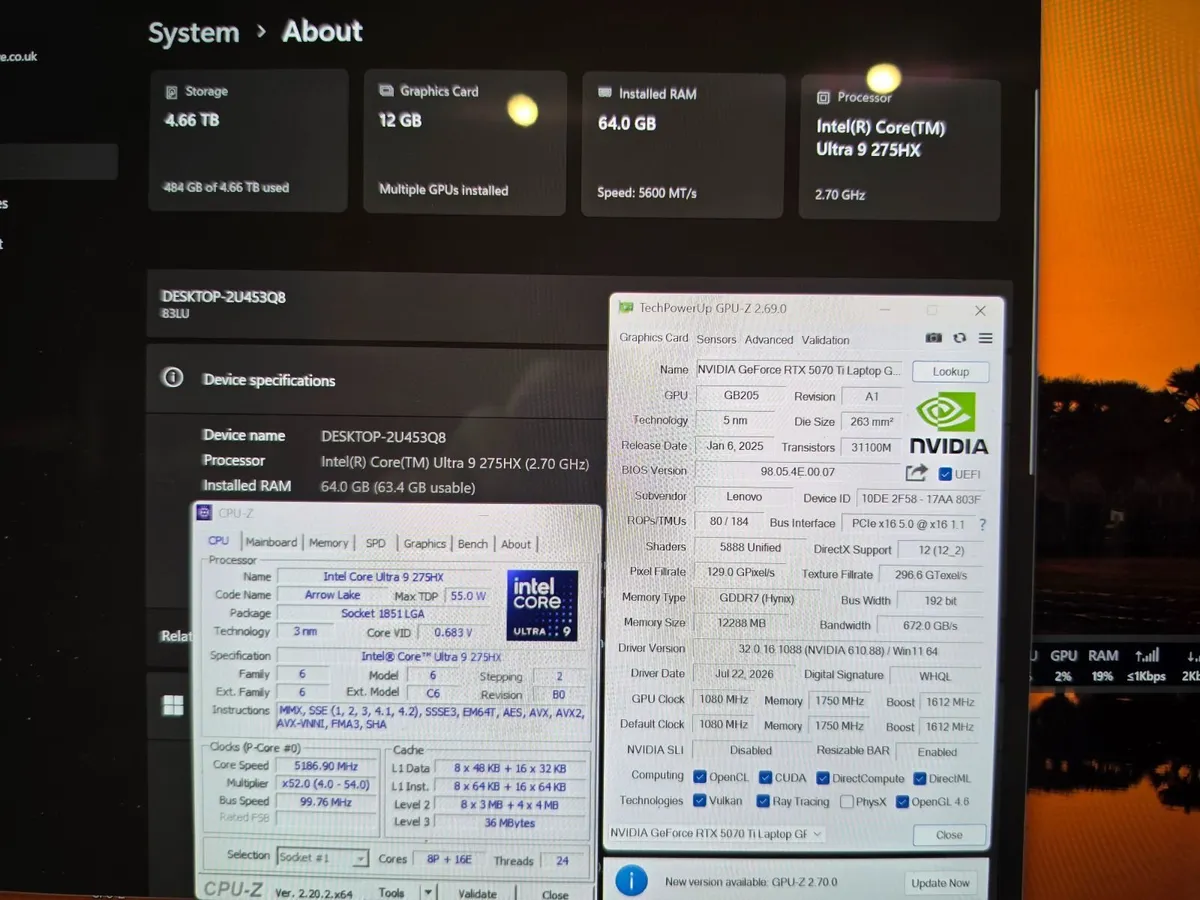This screenshot has height=900, width=1200.
Task: Open the CPU-Z Tools dropdown arrow
Action: (x=427, y=892)
